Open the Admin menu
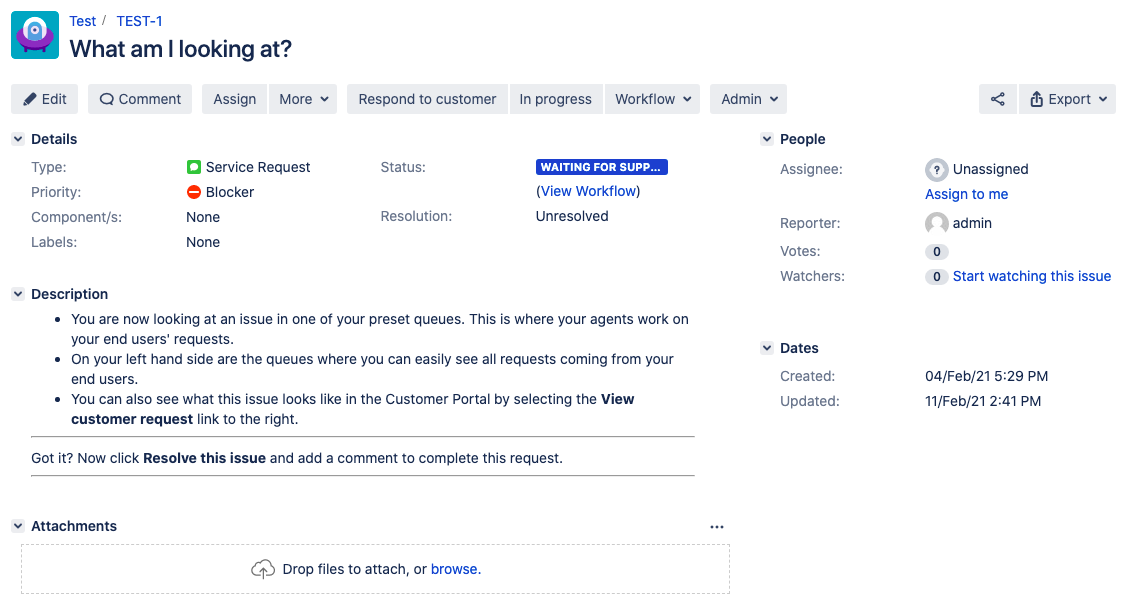 [748, 99]
